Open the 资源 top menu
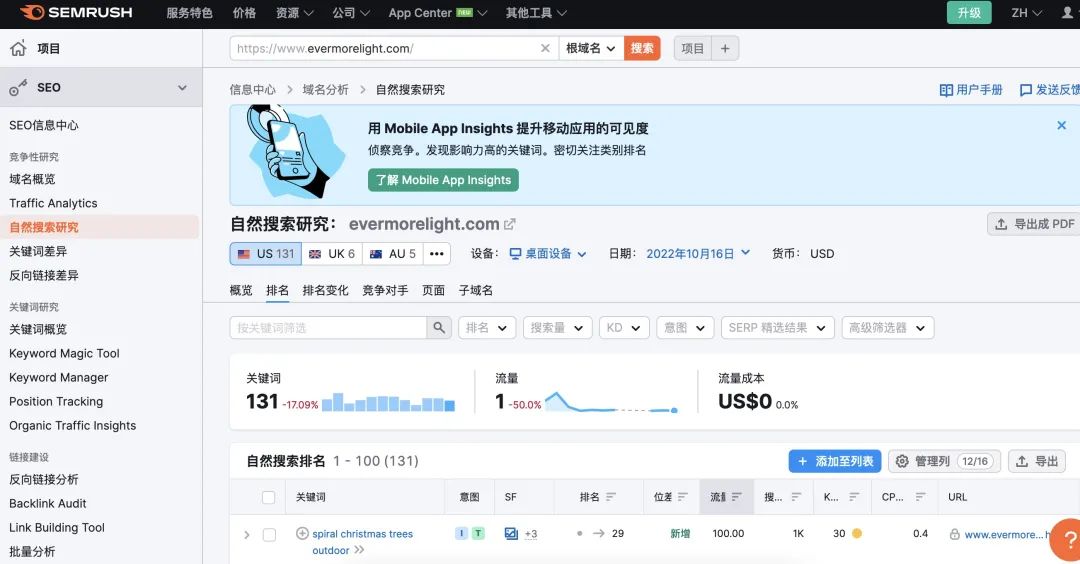1080x564 pixels. click(x=294, y=12)
